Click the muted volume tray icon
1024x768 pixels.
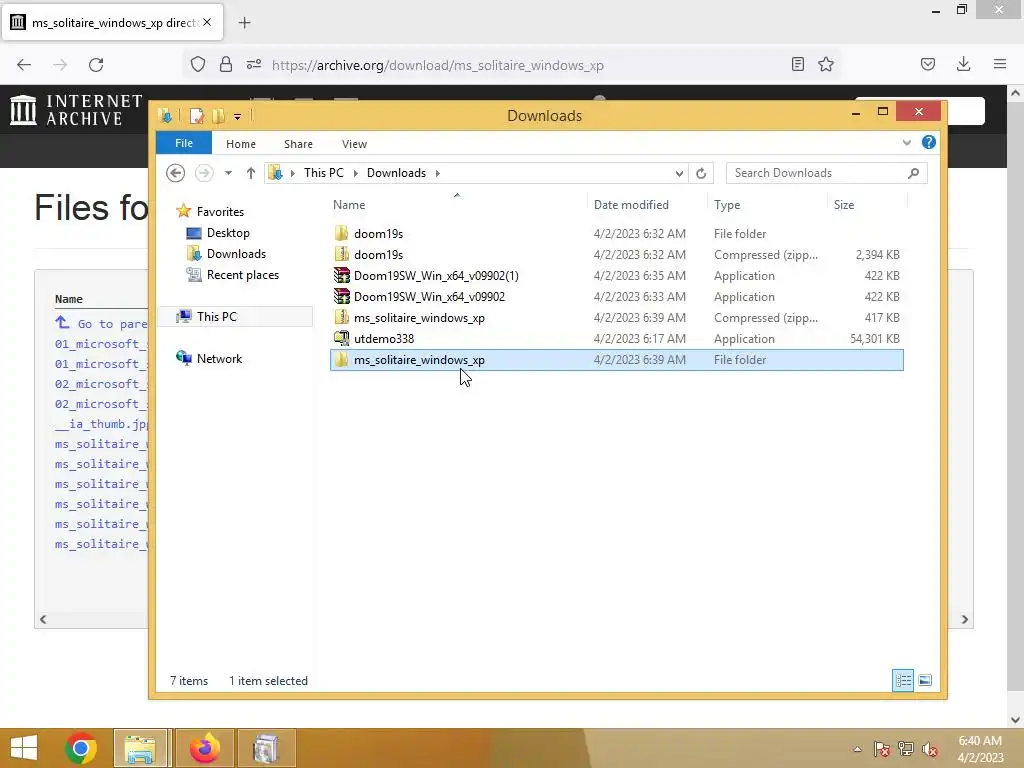pos(930,749)
